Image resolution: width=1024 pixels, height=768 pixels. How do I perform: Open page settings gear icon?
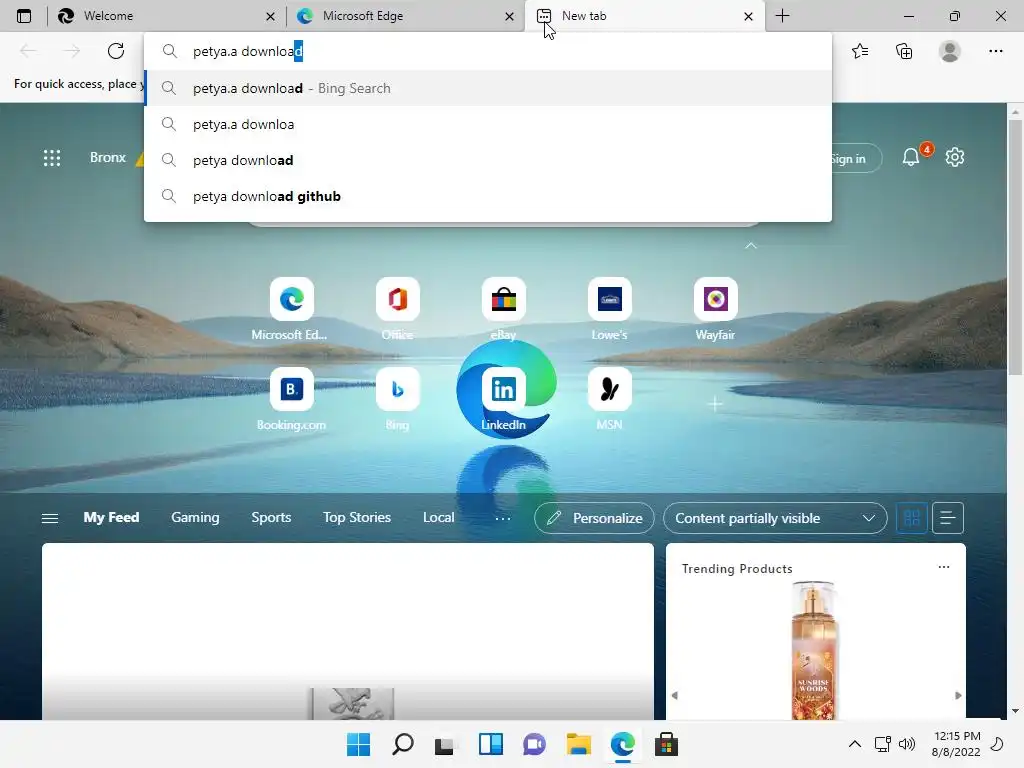click(x=955, y=157)
